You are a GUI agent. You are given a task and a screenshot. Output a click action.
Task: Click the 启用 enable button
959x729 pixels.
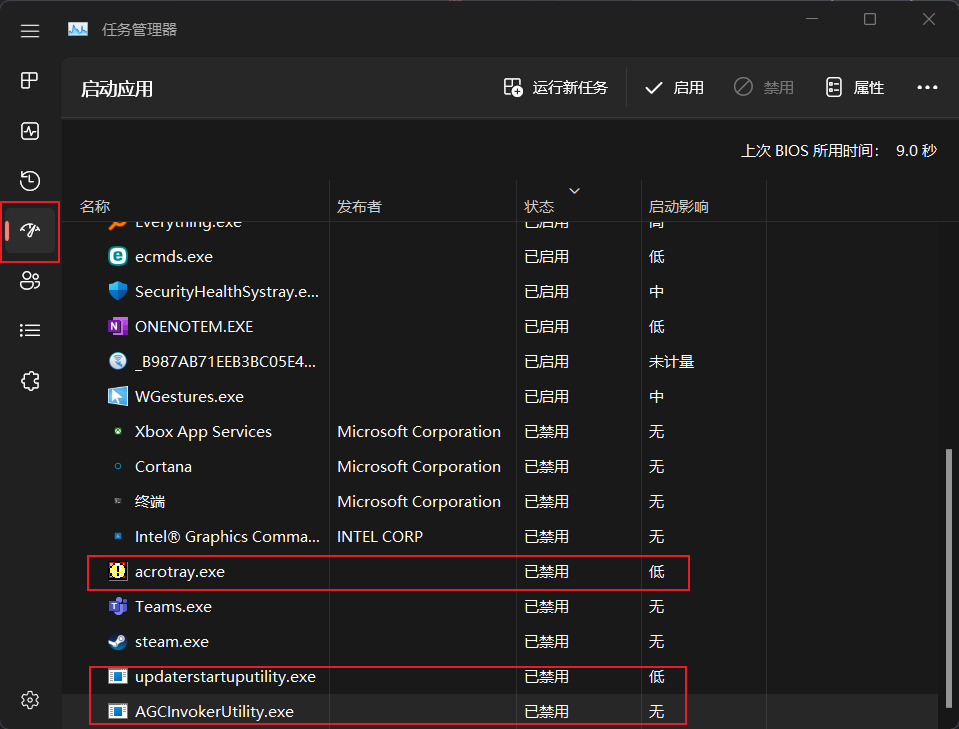675,87
